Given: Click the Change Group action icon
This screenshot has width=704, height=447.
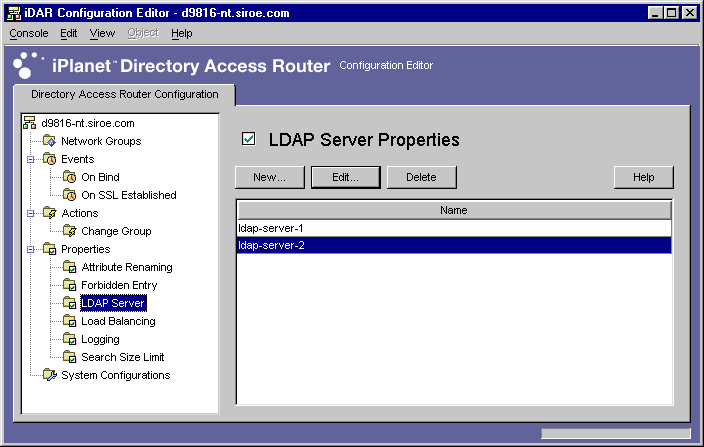Looking at the screenshot, I should (70, 231).
